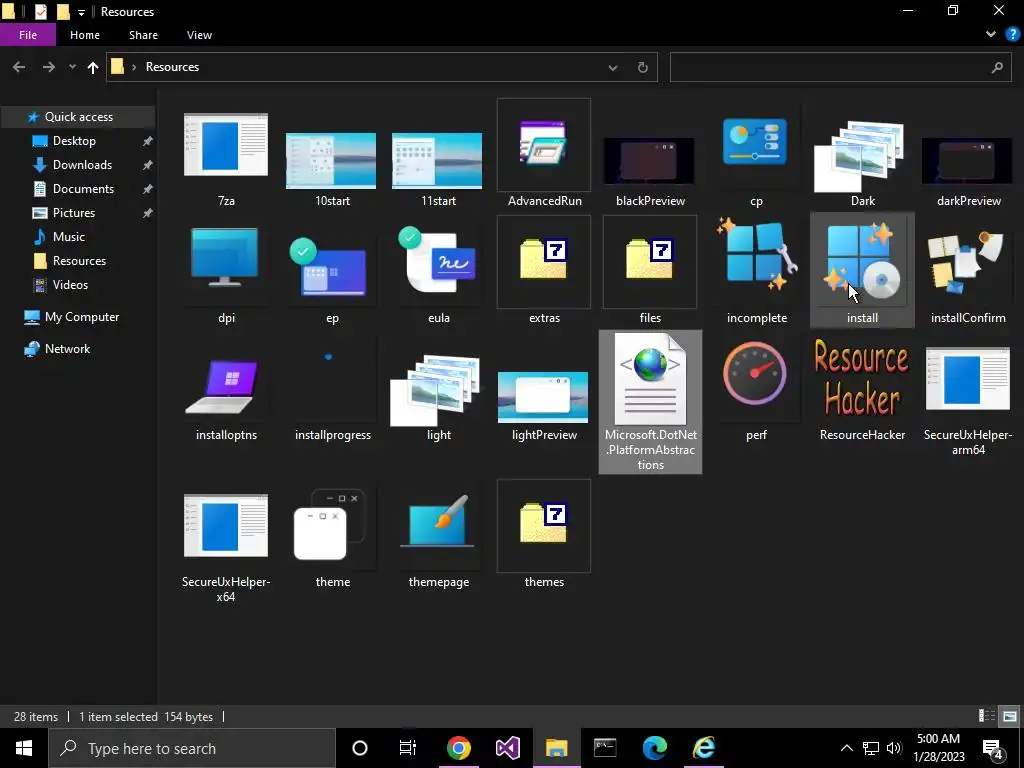Viewport: 1024px width, 768px height.
Task: Open the Windows Start menu
Action: coord(24,748)
